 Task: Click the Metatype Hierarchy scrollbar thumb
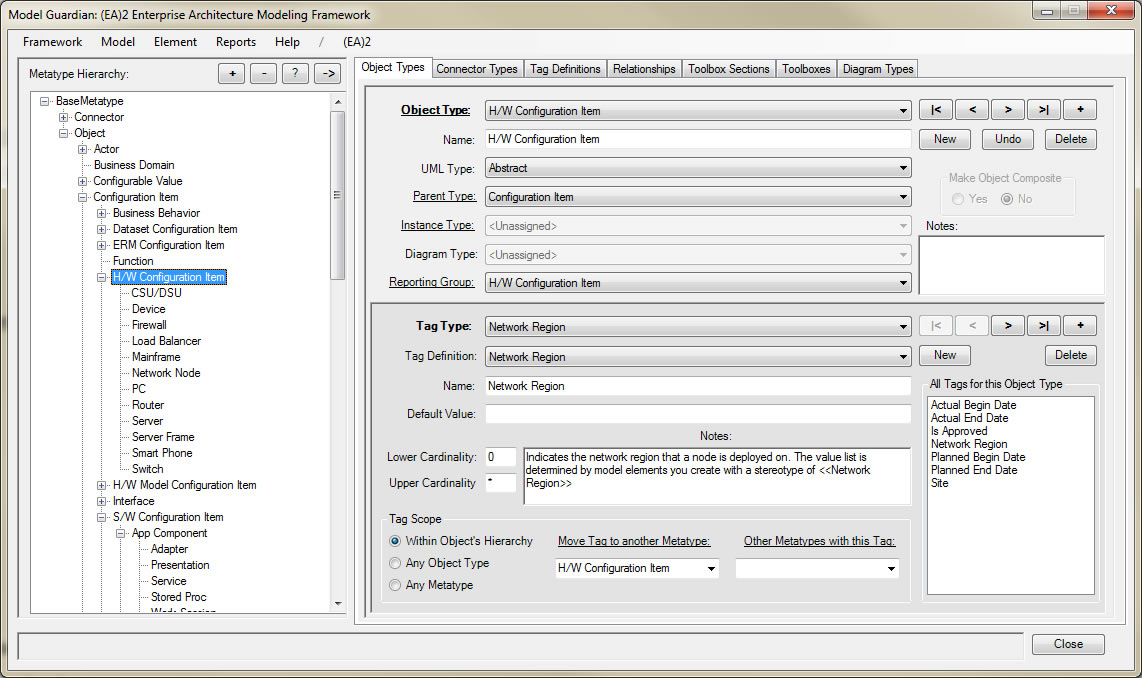(x=337, y=194)
